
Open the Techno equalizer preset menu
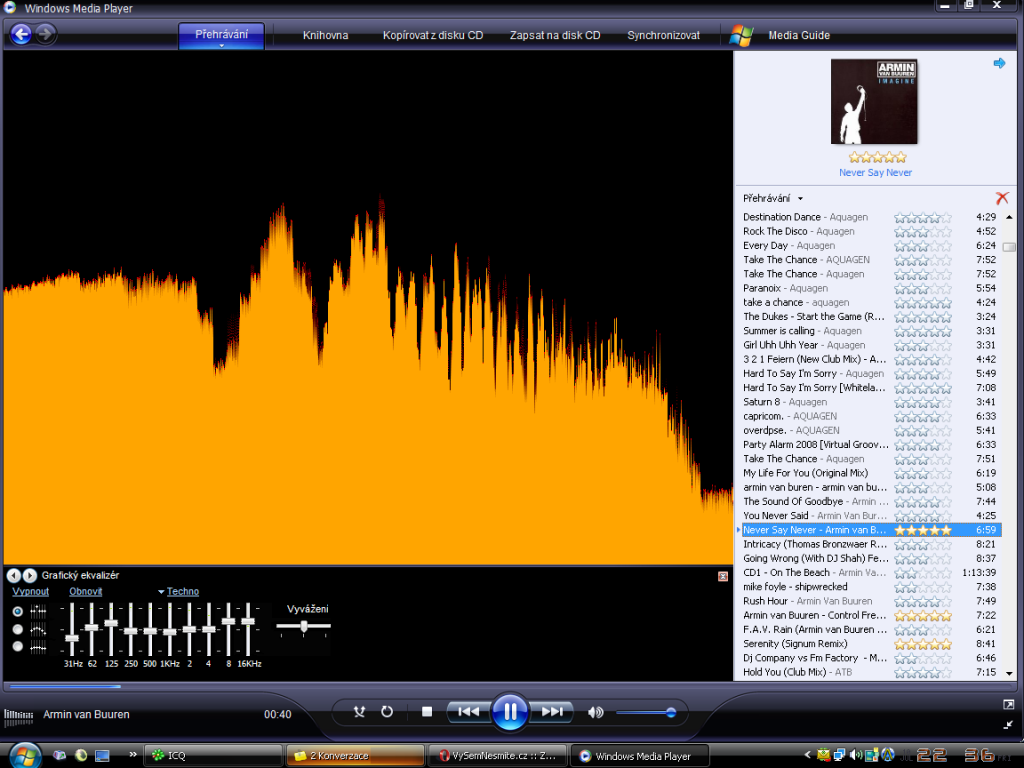click(x=178, y=592)
